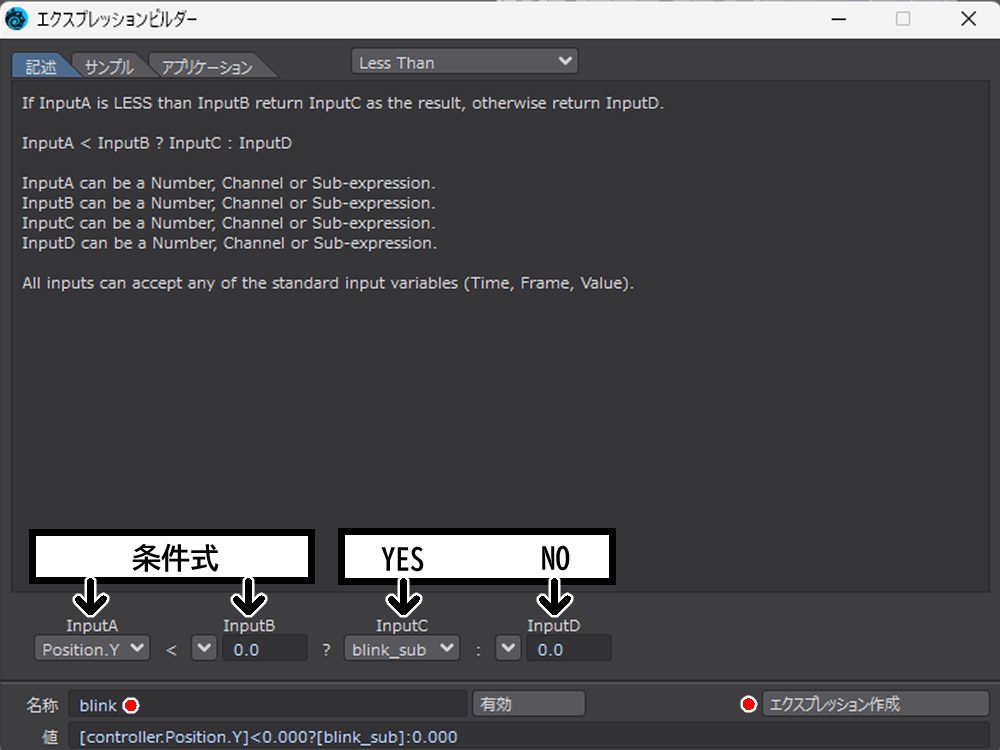Open the アプリケーション tab

tap(208, 66)
